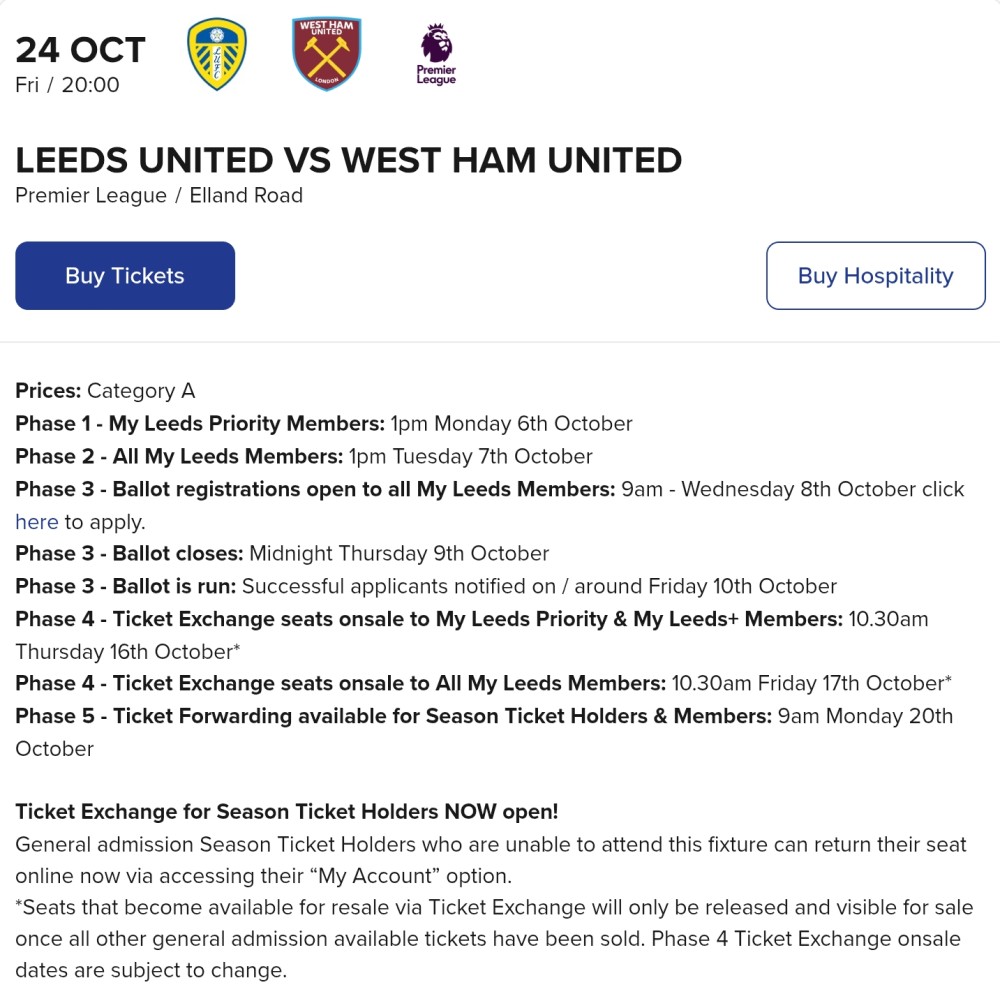The width and height of the screenshot is (1000, 1008).
Task: Click the Phase 3 Ballot is run label
Action: (126, 586)
